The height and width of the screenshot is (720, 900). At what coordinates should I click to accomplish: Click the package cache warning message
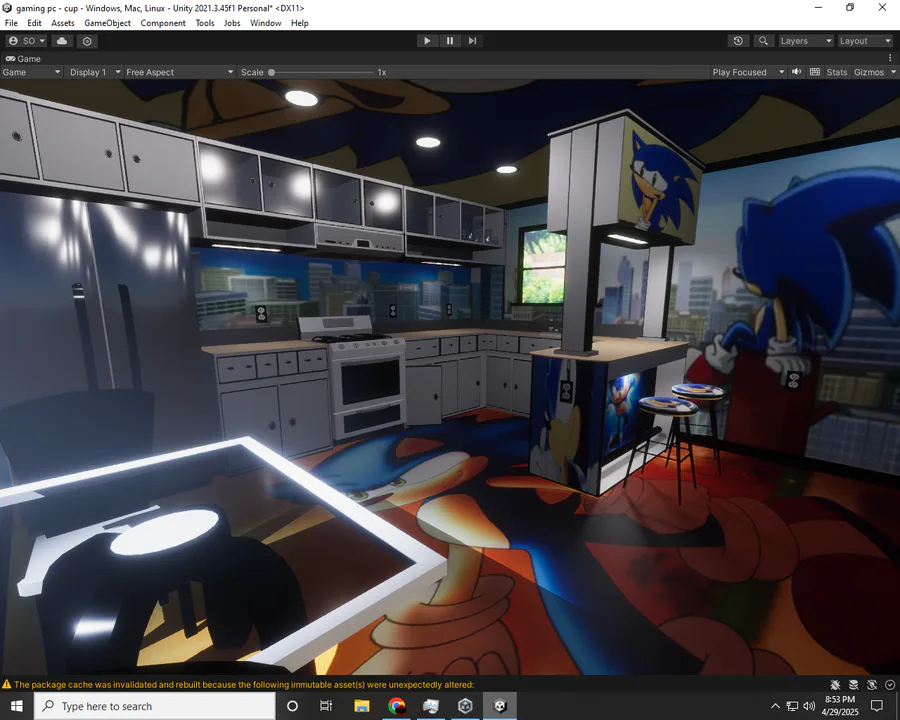pyautogui.click(x=244, y=684)
